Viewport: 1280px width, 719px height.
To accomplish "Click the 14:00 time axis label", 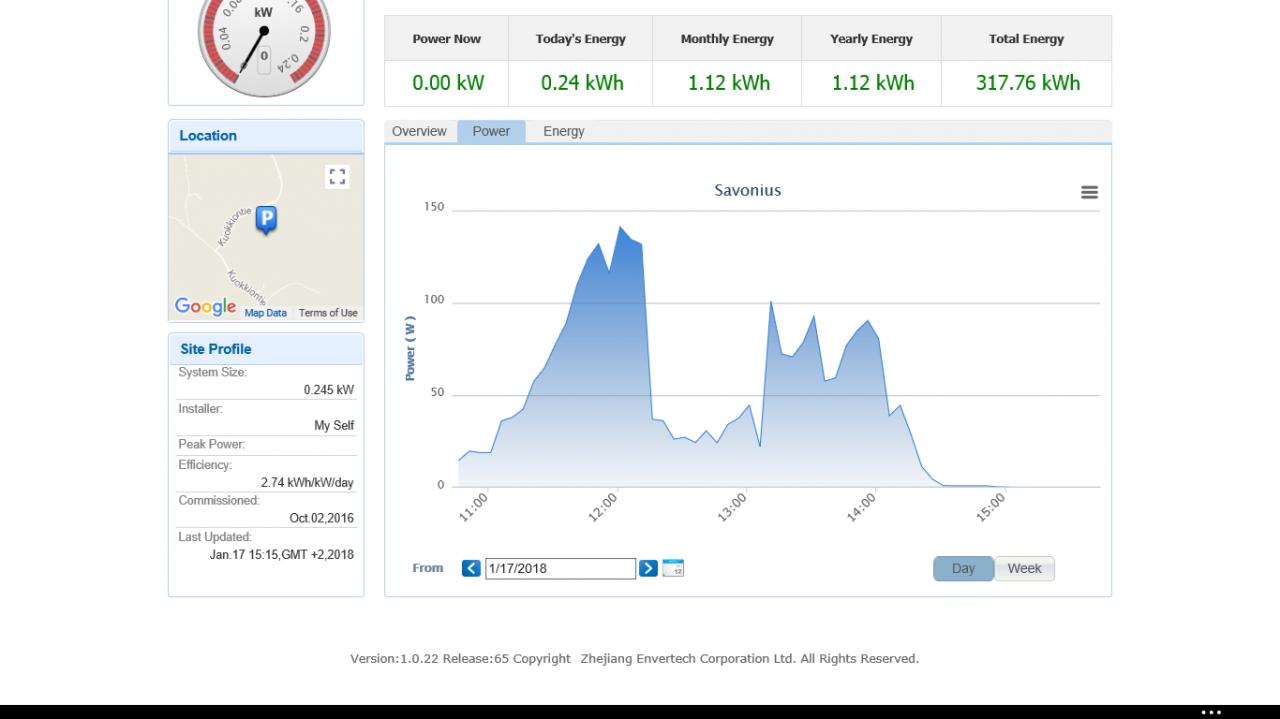I will tap(861, 508).
